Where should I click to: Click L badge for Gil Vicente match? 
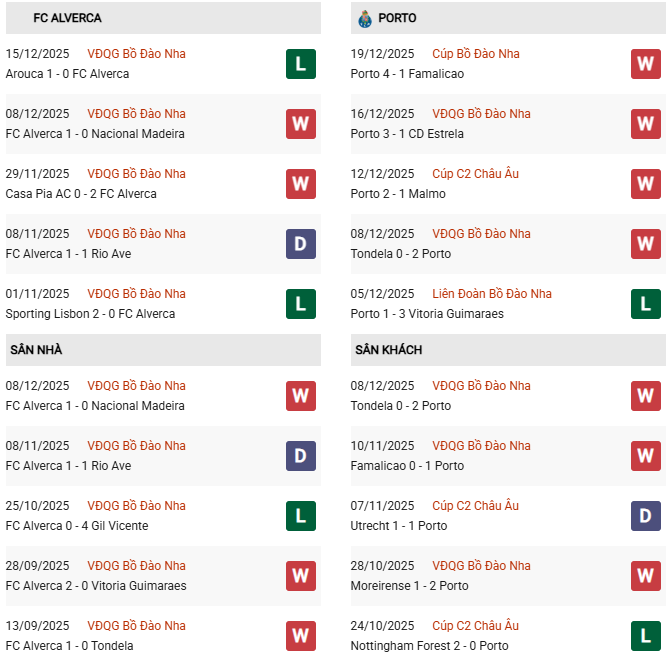pyautogui.click(x=300, y=516)
